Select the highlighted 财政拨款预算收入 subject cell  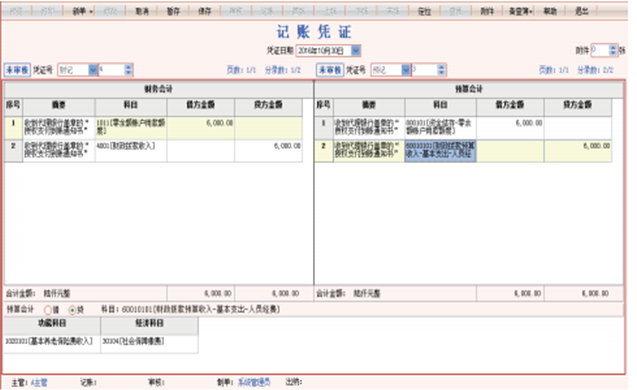tap(440, 150)
